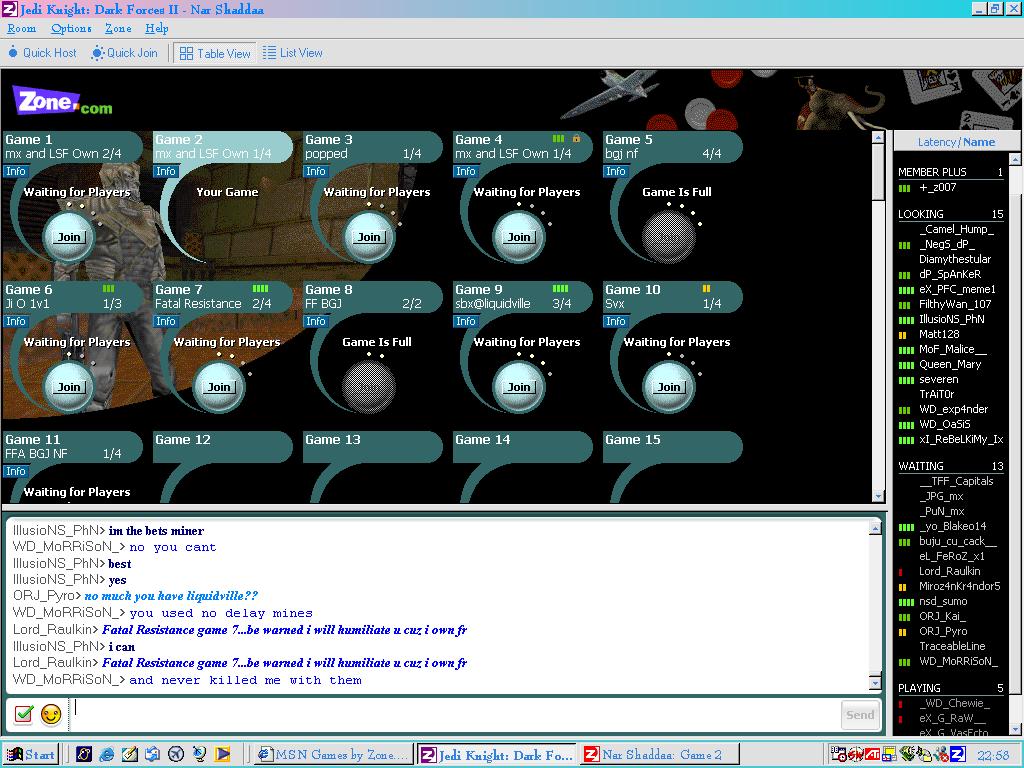
Task: Open Info for Game 1
Action: (x=16, y=171)
